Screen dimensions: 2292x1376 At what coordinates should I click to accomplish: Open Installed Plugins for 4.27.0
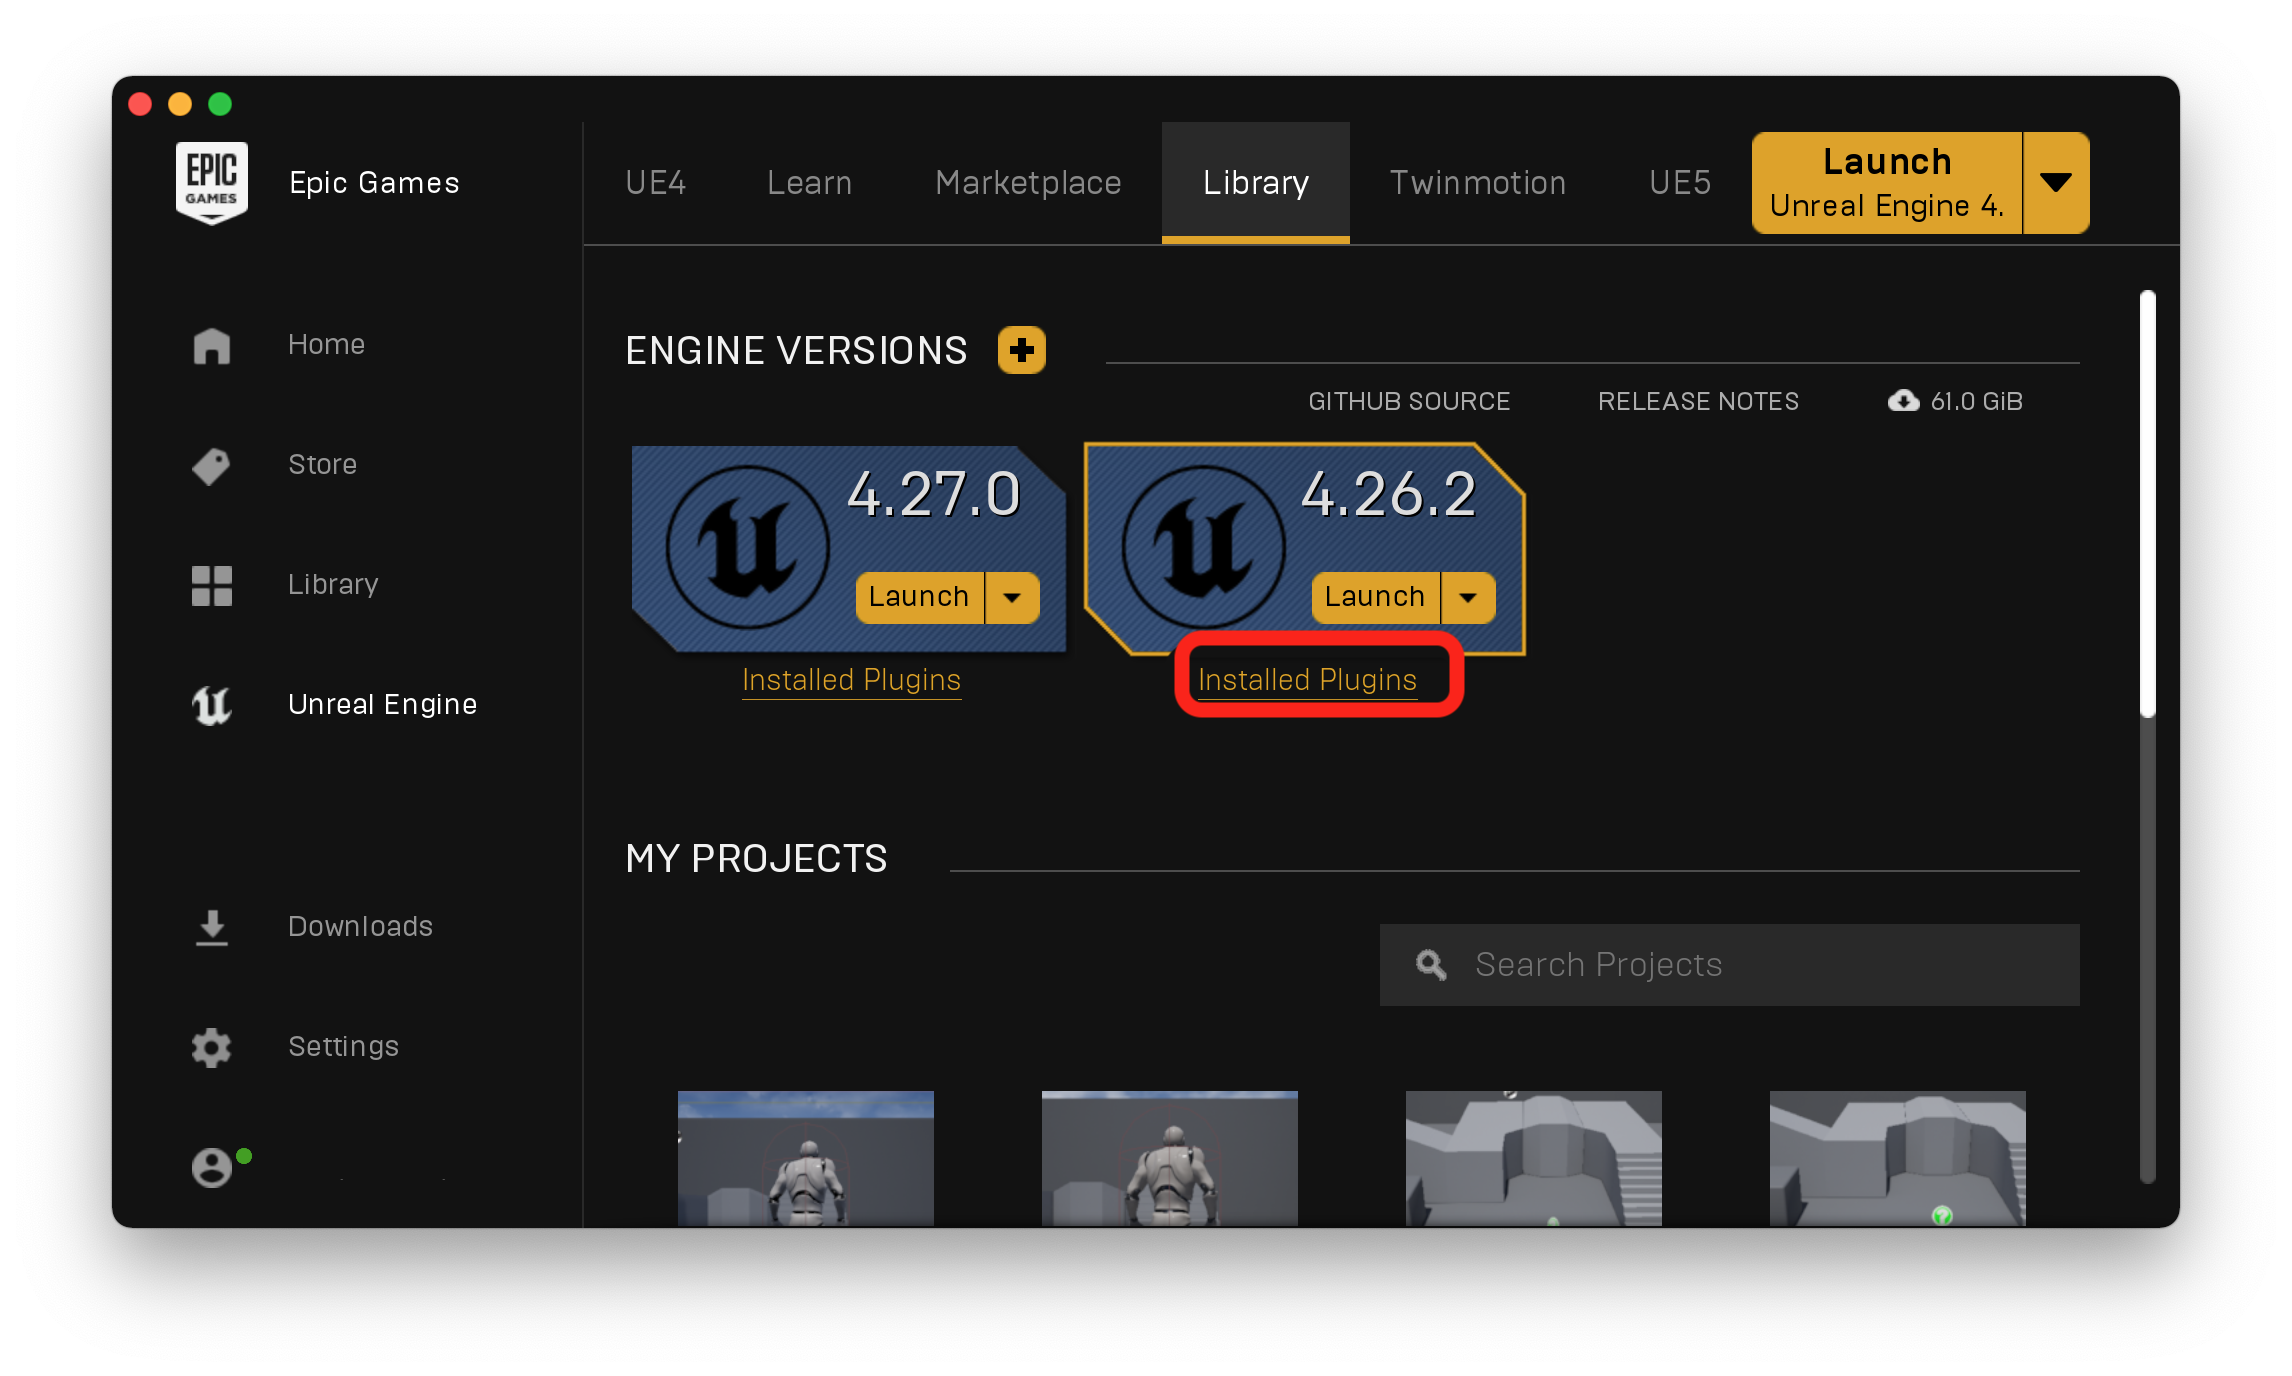click(x=851, y=680)
